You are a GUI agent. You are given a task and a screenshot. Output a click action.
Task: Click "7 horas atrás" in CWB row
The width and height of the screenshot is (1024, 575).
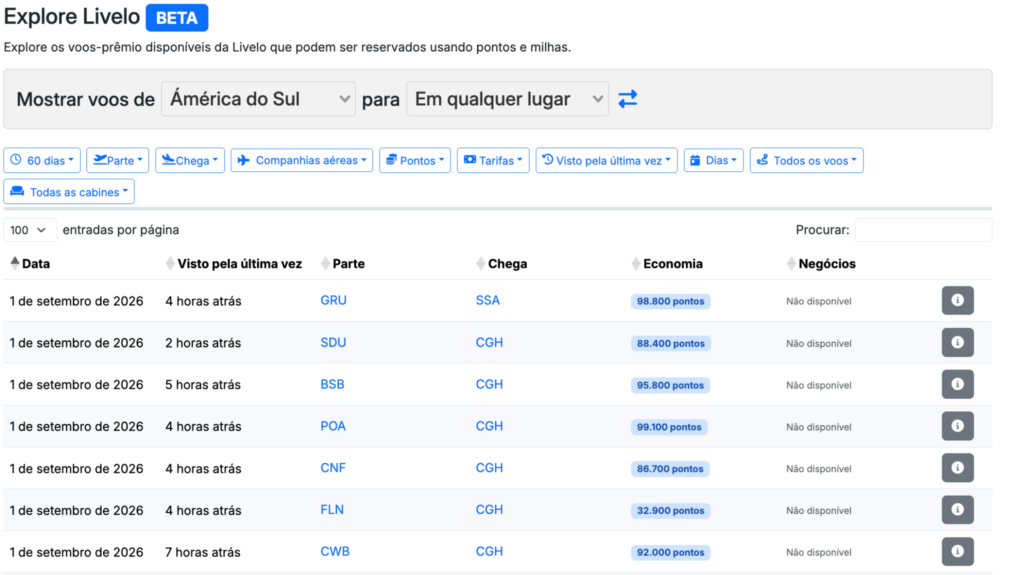203,552
